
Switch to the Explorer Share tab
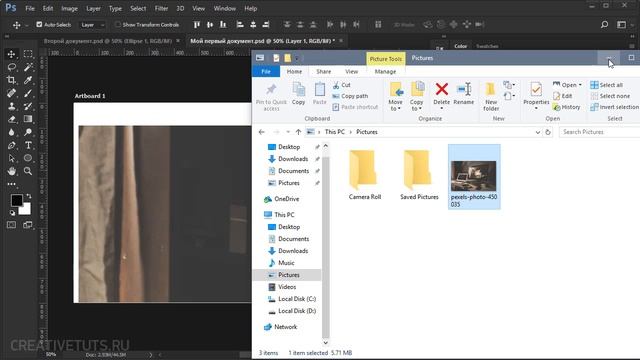(x=324, y=71)
